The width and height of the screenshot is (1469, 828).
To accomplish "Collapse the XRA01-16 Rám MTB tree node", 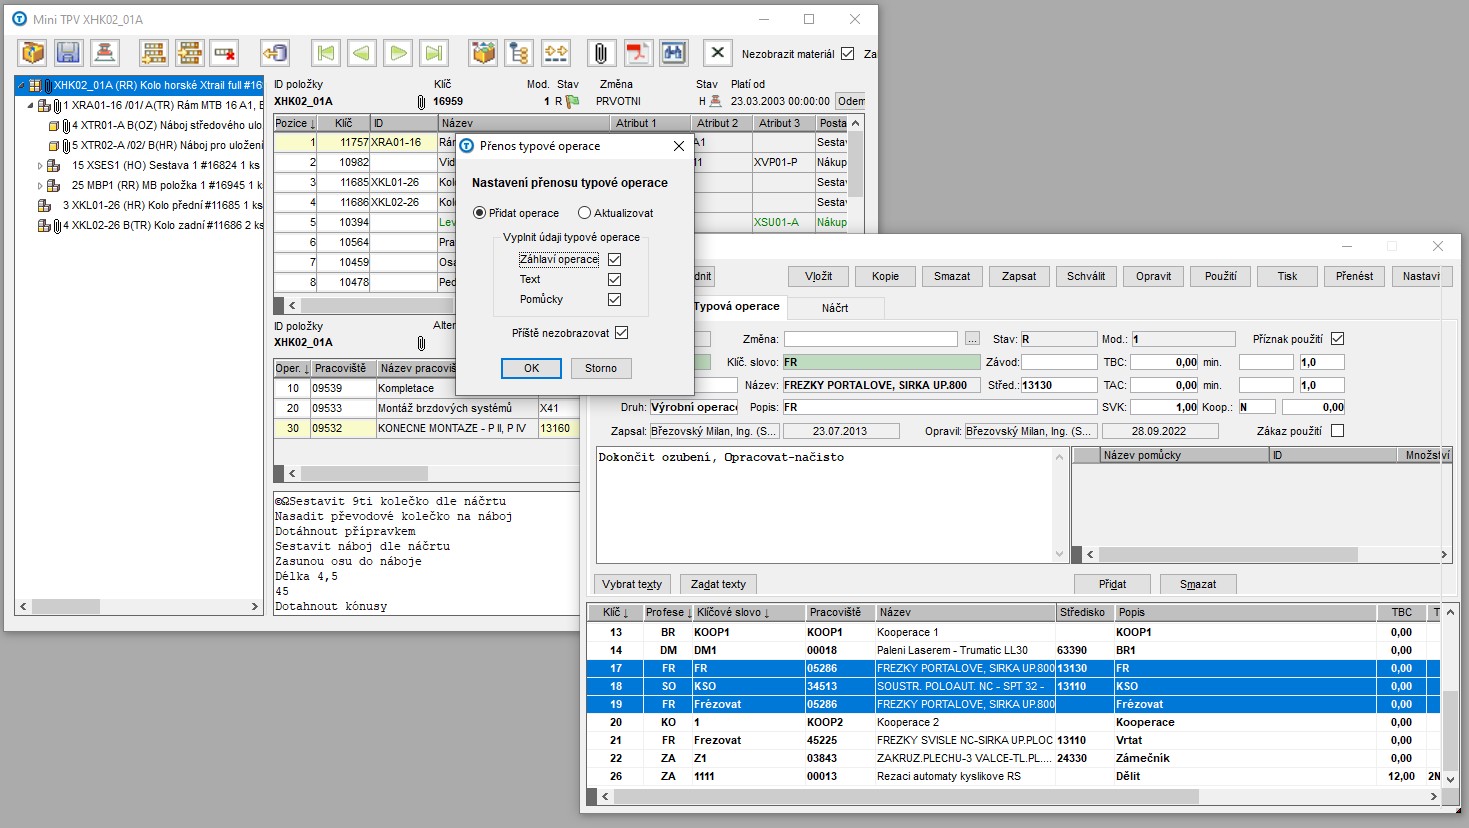I will pos(30,105).
